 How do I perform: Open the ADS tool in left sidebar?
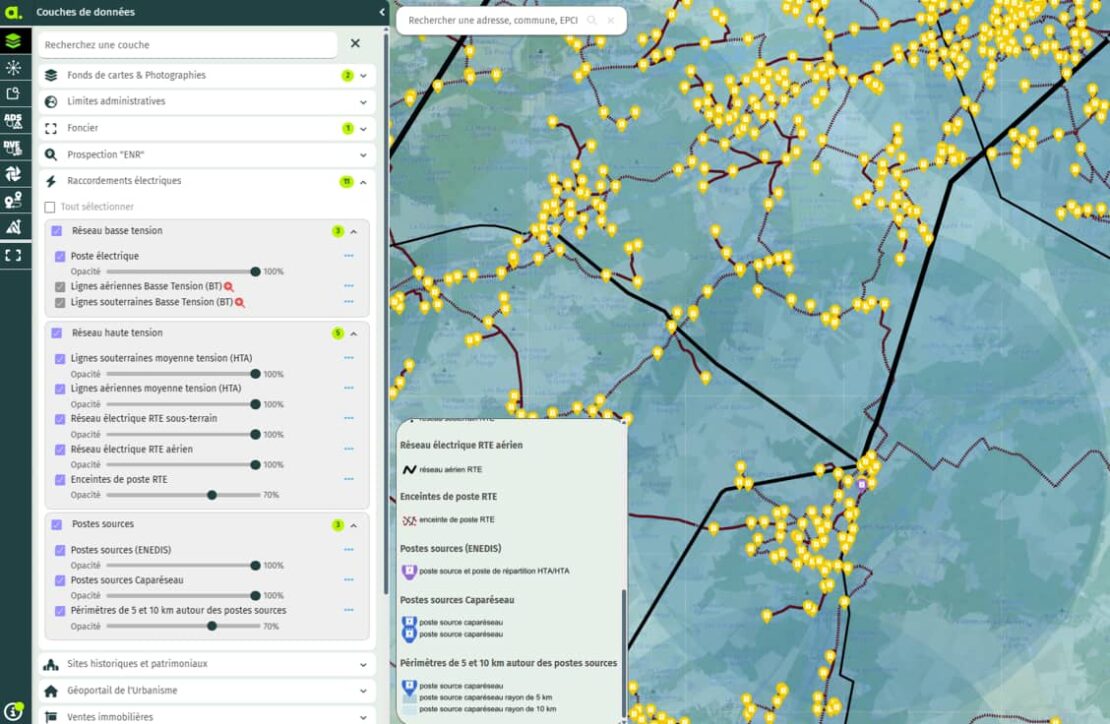point(13,121)
